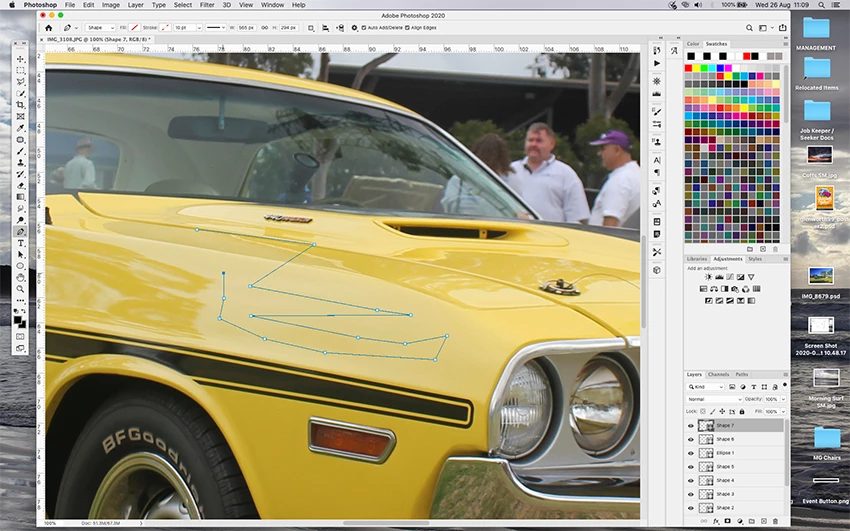Open the layer Fill dropdown arrow
The width and height of the screenshot is (850, 531).
coord(783,412)
